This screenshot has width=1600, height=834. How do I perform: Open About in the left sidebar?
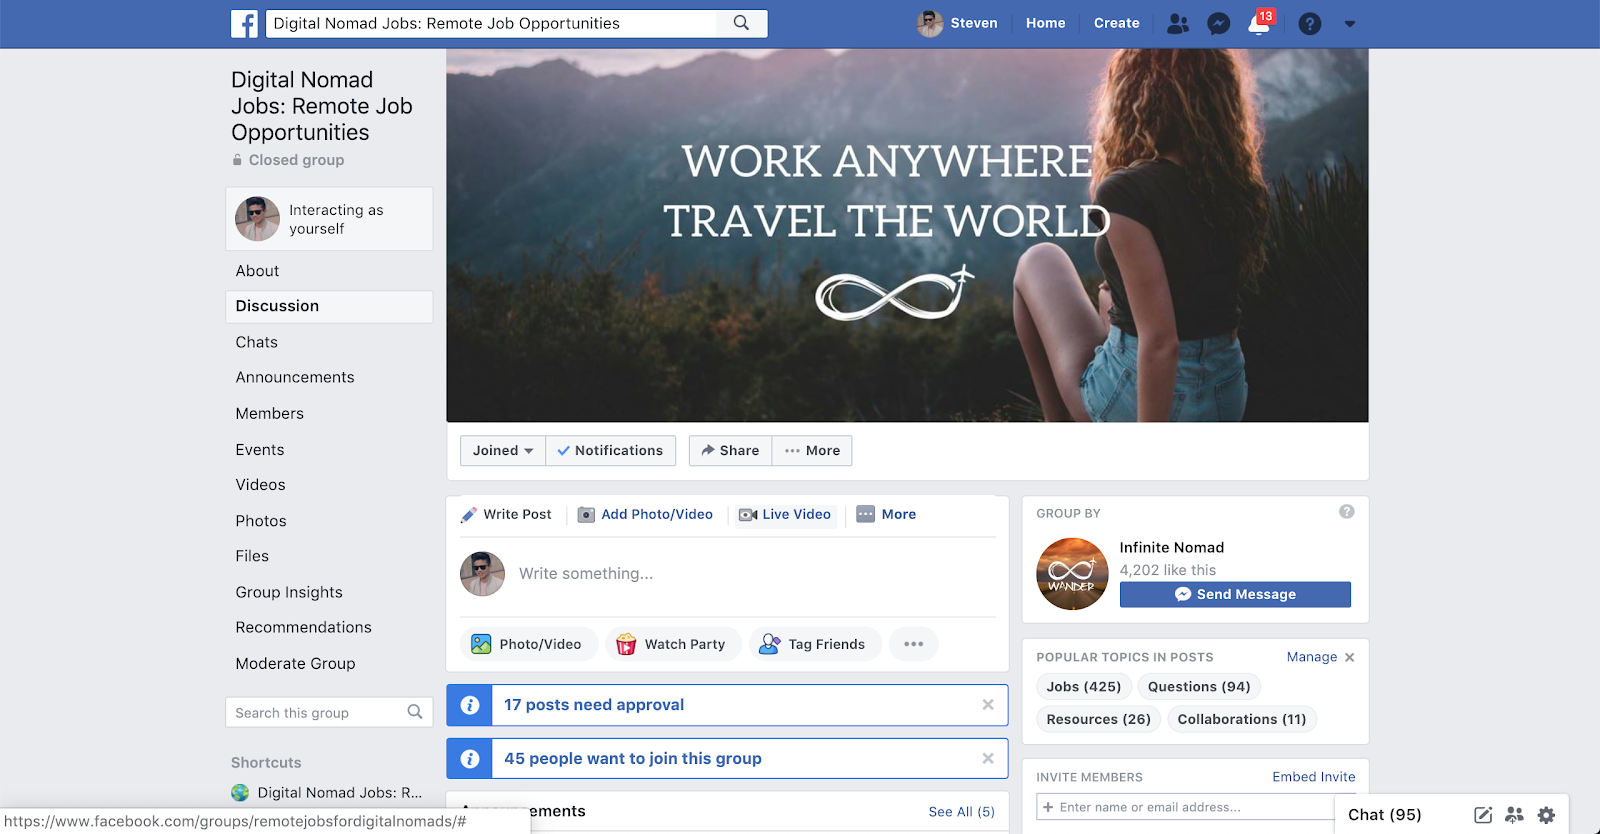point(257,271)
